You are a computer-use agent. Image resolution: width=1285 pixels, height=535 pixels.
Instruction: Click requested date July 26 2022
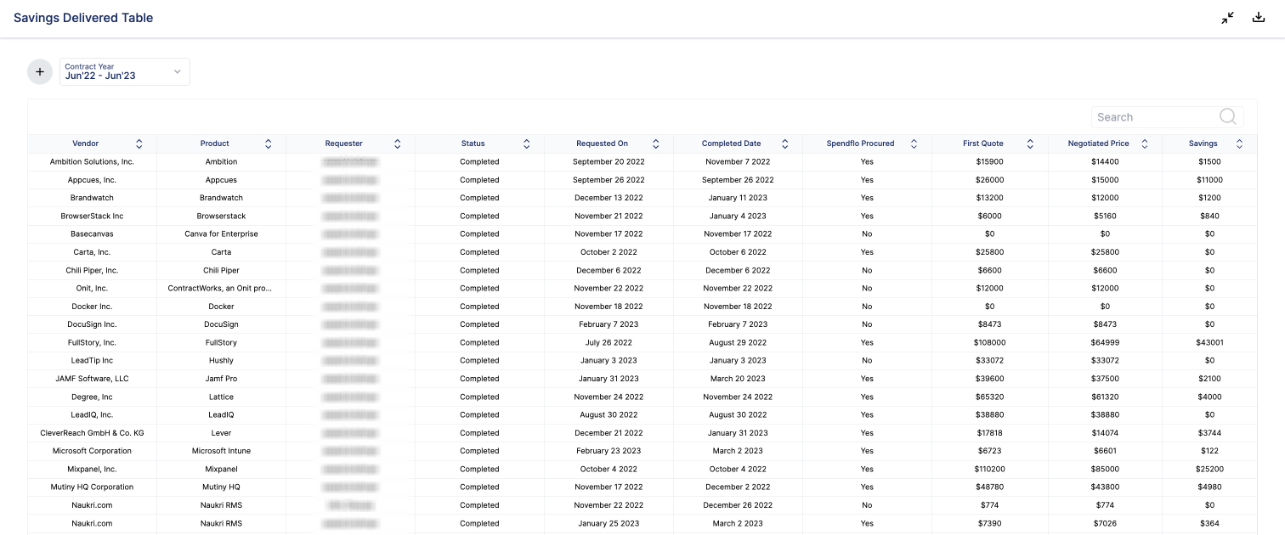(609, 342)
